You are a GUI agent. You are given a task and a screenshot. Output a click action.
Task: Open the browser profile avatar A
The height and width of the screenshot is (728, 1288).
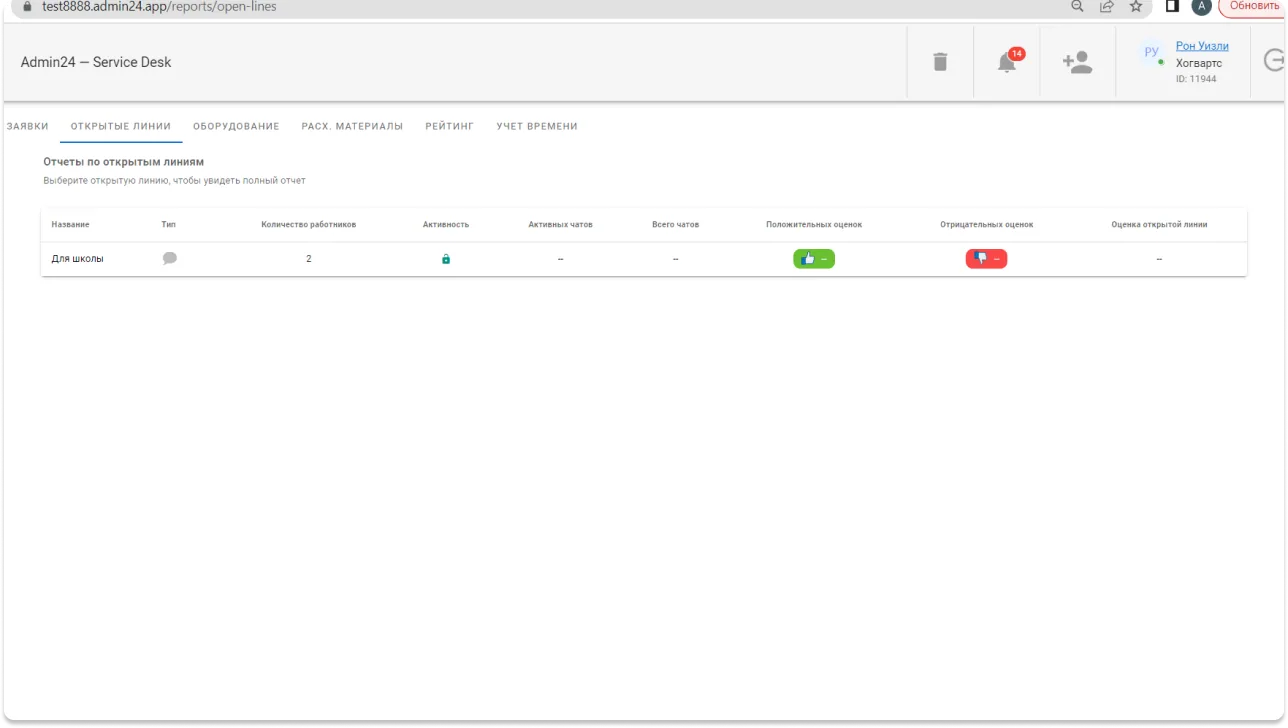click(x=1201, y=6)
